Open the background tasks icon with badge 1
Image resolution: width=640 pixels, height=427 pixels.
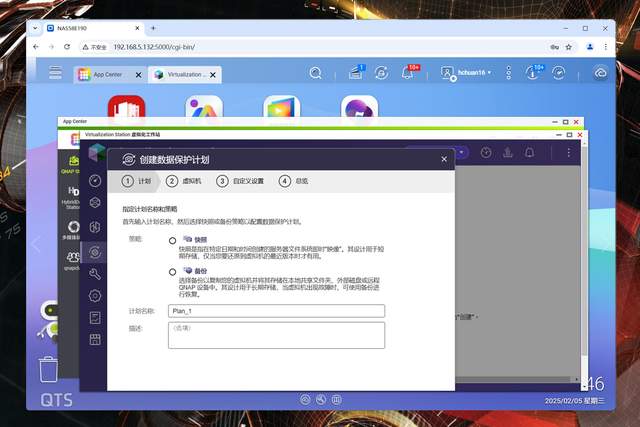[x=356, y=73]
